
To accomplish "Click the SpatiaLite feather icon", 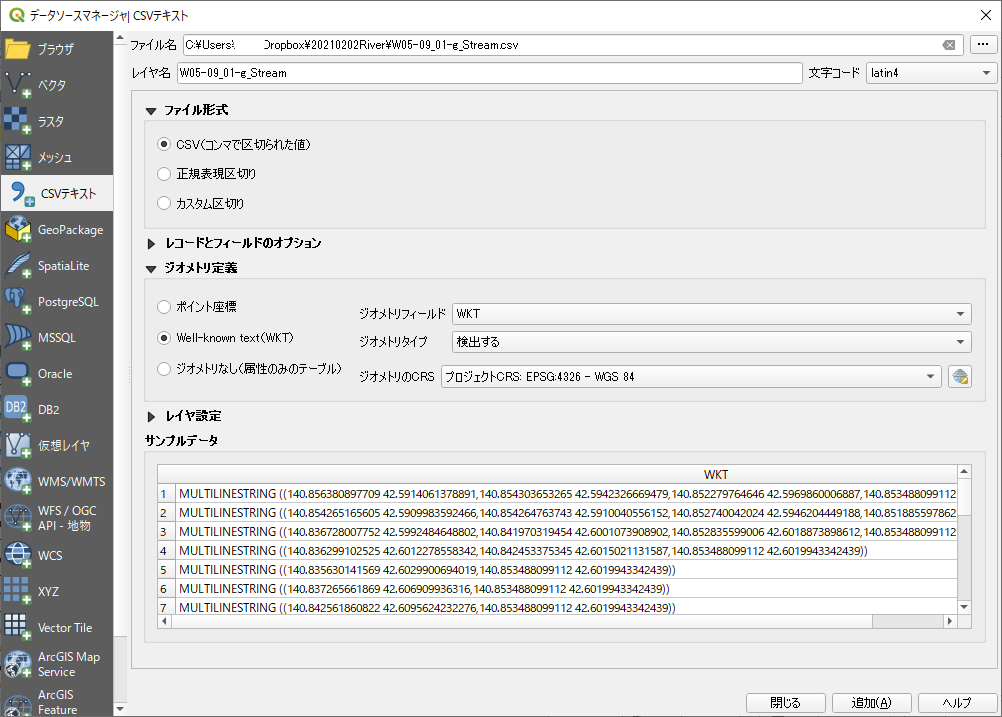I will point(18,266).
